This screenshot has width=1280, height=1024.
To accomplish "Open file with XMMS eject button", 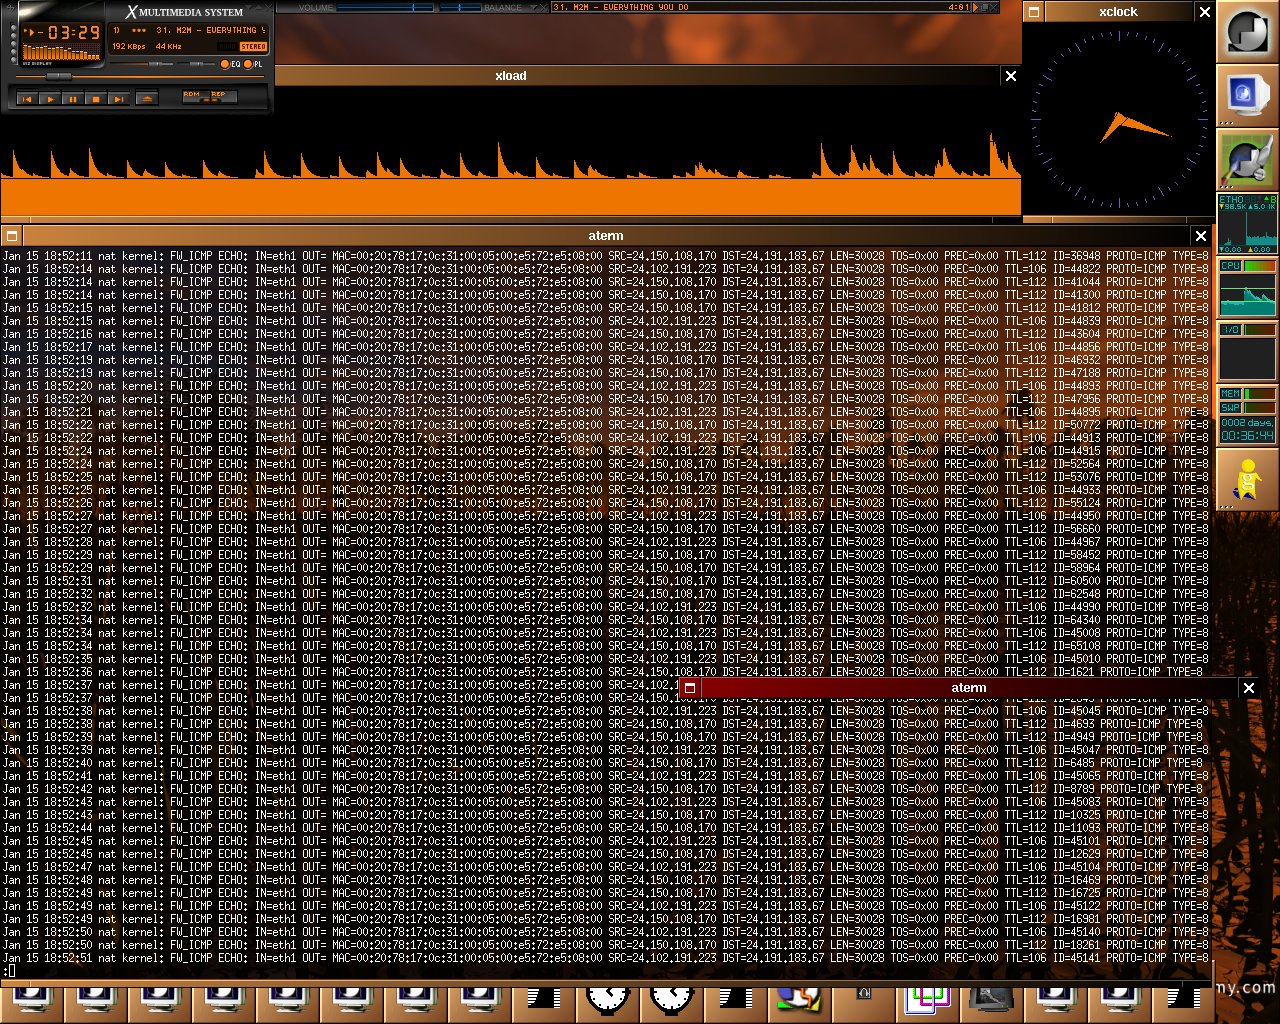I will tap(147, 98).
